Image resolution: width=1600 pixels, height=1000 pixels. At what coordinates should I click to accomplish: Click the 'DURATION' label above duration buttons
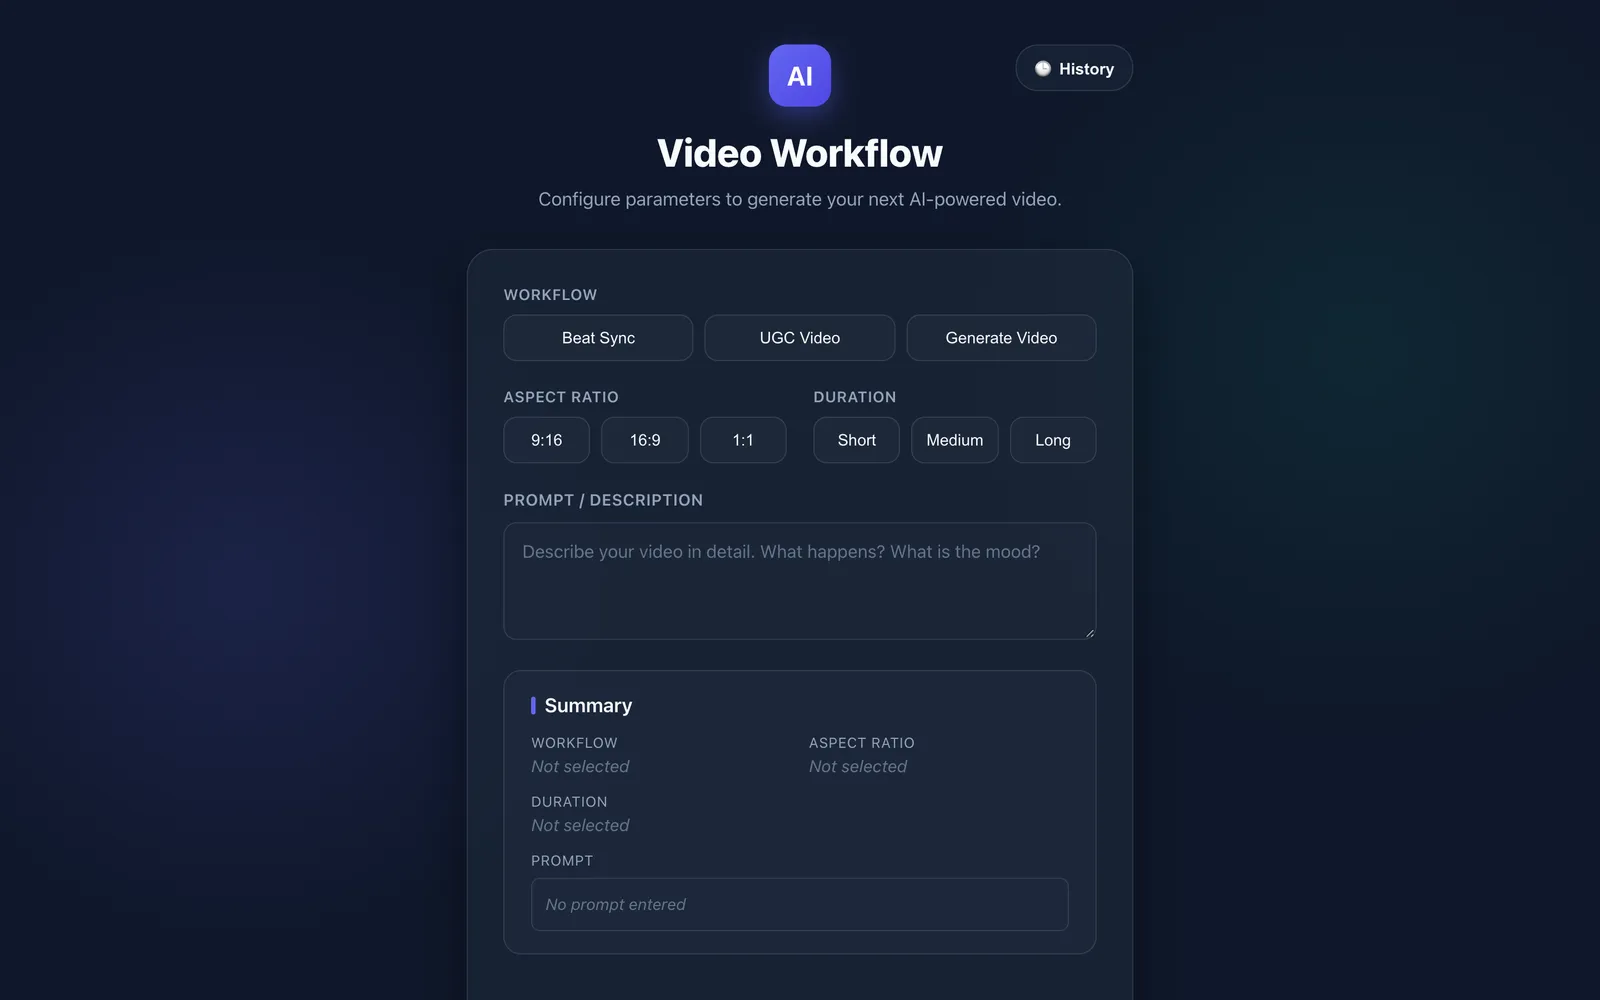(x=855, y=397)
